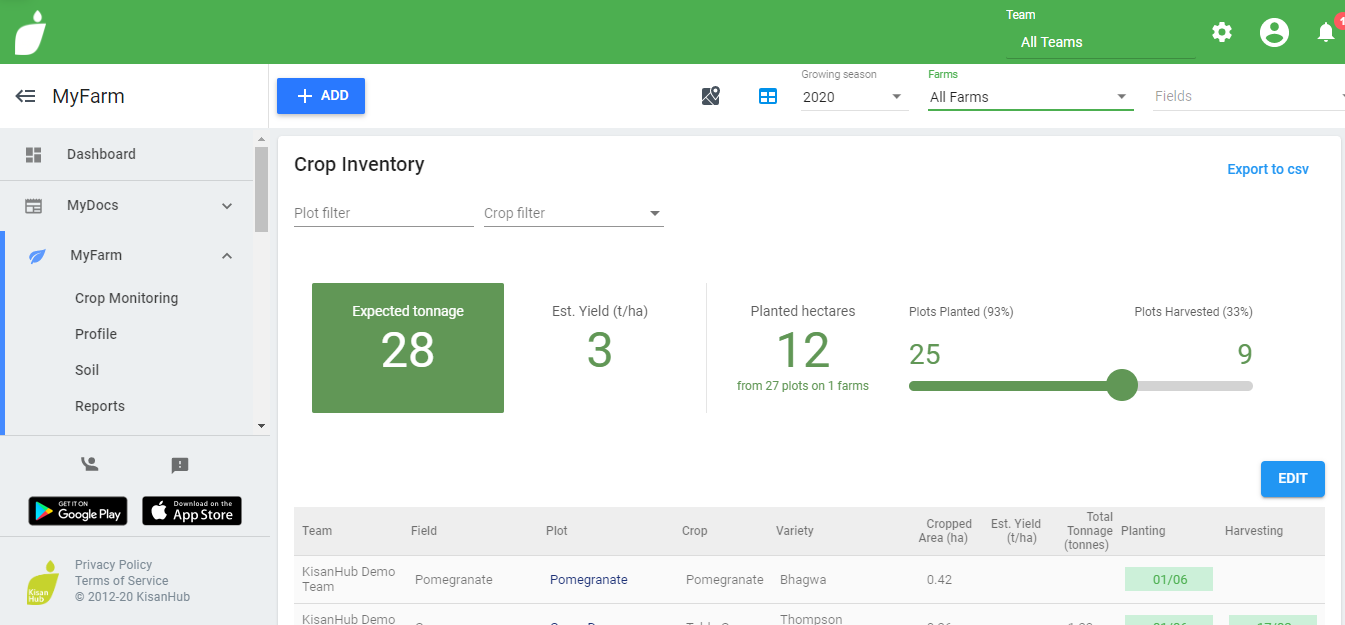Click sidebar scrollbar up arrow
Screen dimensions: 1345x625
click(x=262, y=139)
